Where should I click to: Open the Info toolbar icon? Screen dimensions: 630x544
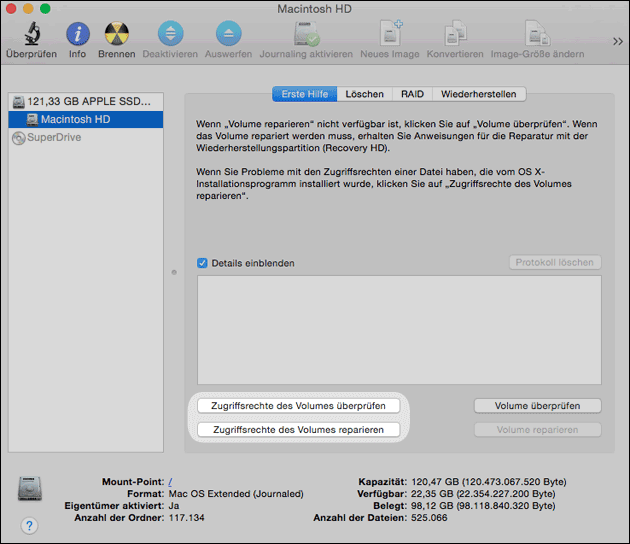coord(78,34)
